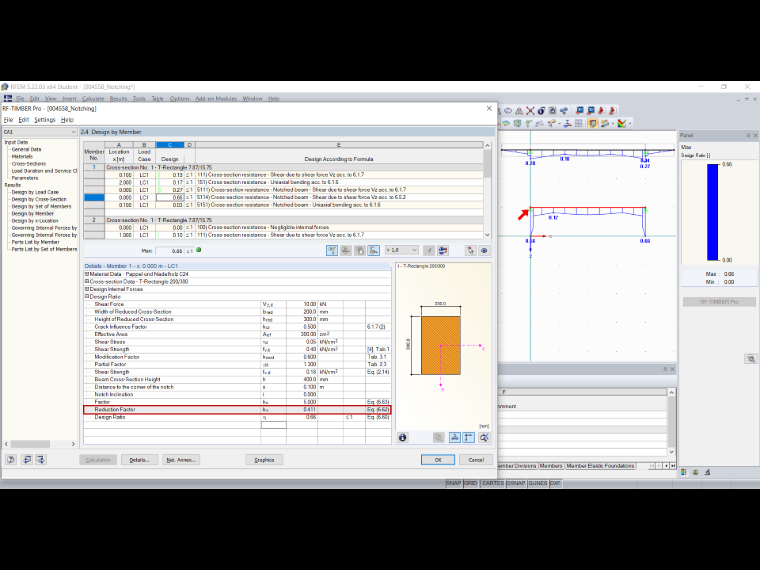Click the show axes icon below the cross-section preview
The width and height of the screenshot is (760, 570).
pyautogui.click(x=469, y=438)
